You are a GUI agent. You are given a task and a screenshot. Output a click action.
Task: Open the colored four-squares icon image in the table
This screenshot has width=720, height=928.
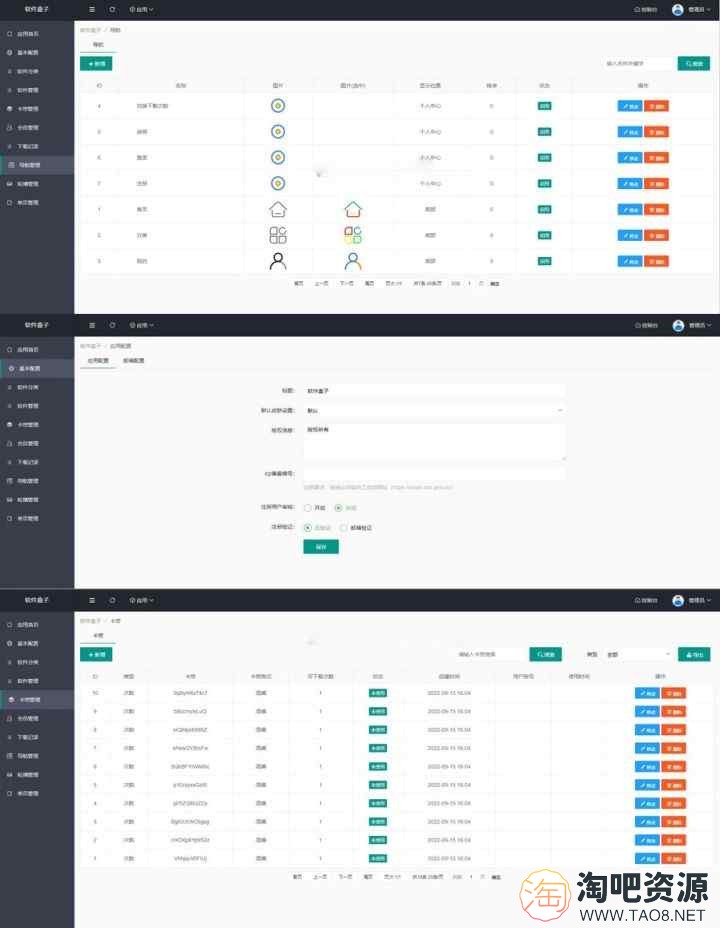353,235
